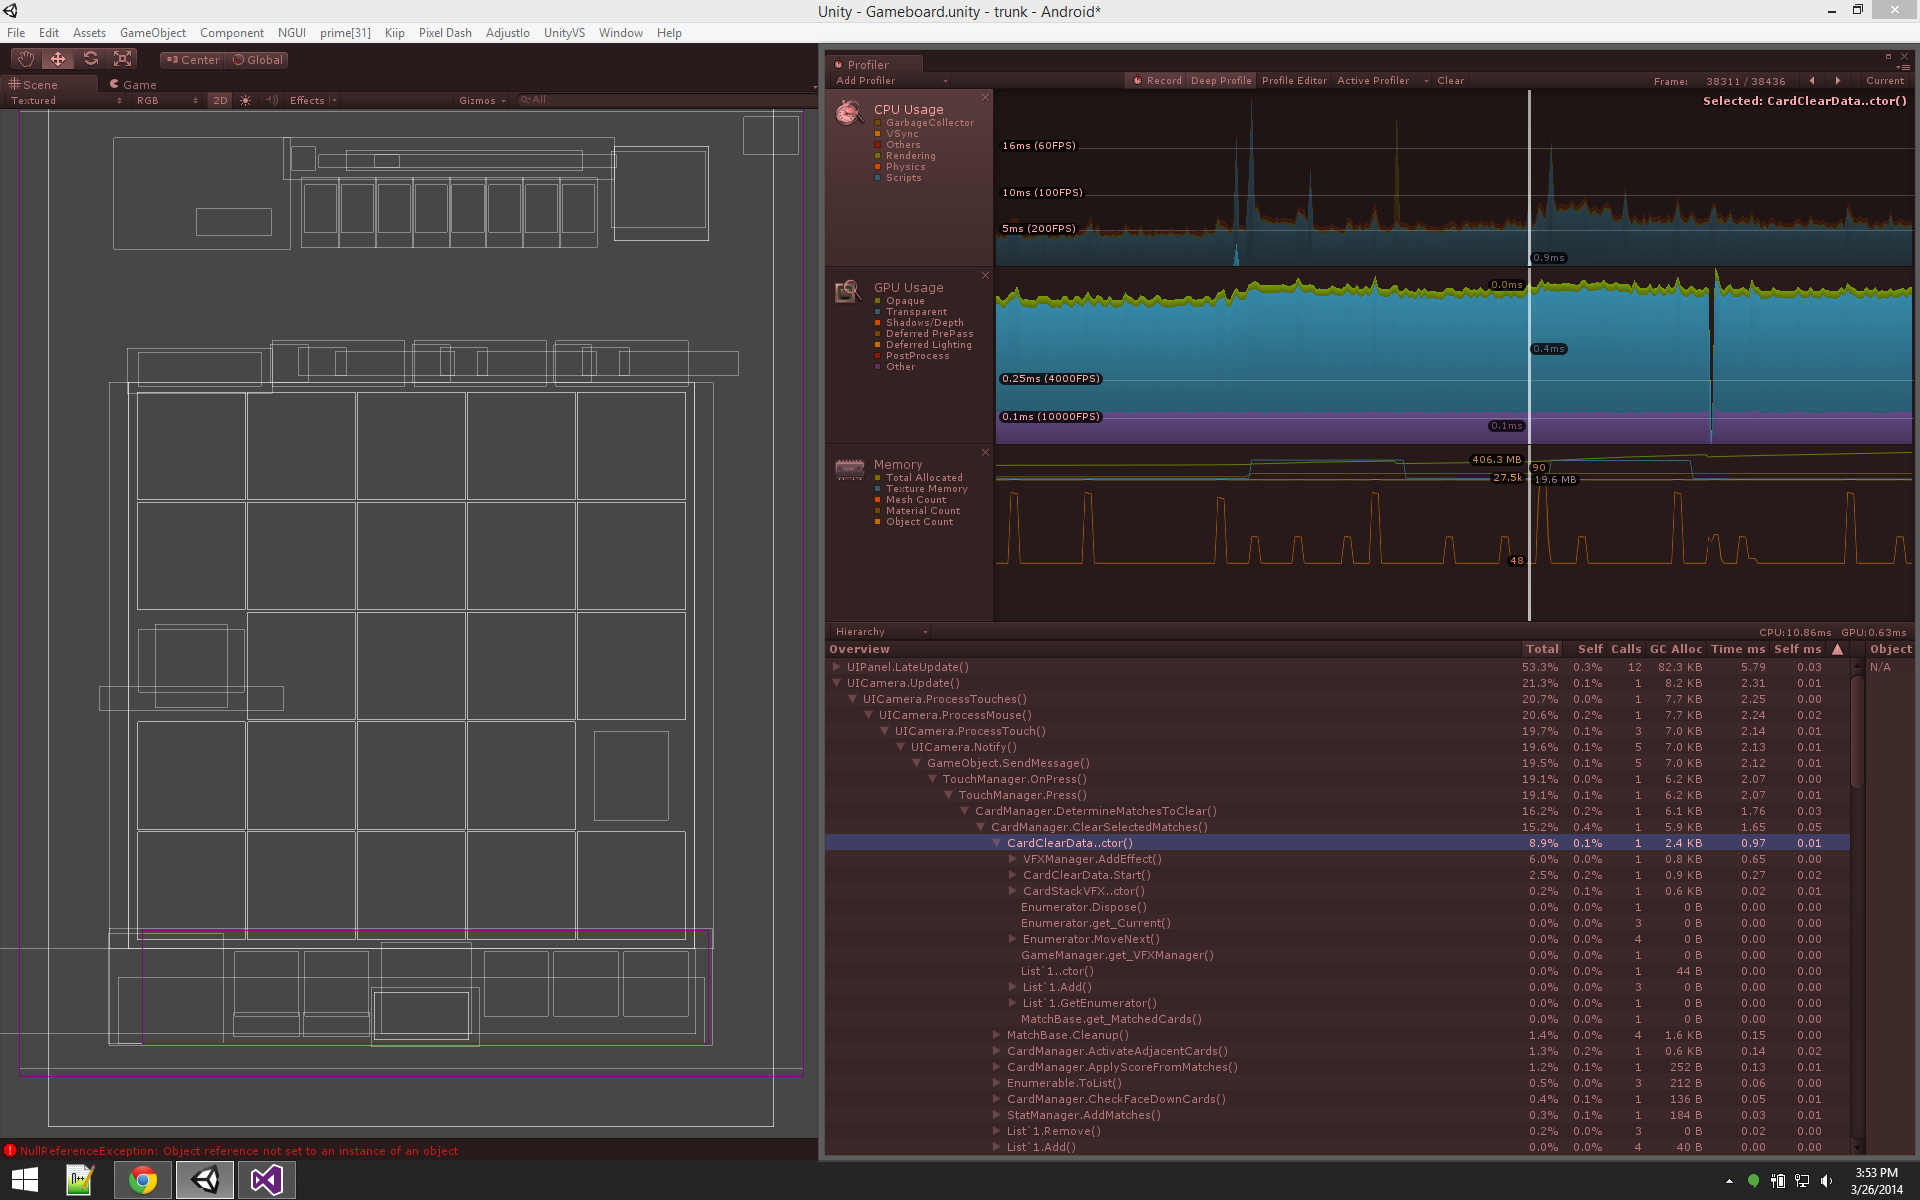Click the scene search All field

[x=664, y=100]
